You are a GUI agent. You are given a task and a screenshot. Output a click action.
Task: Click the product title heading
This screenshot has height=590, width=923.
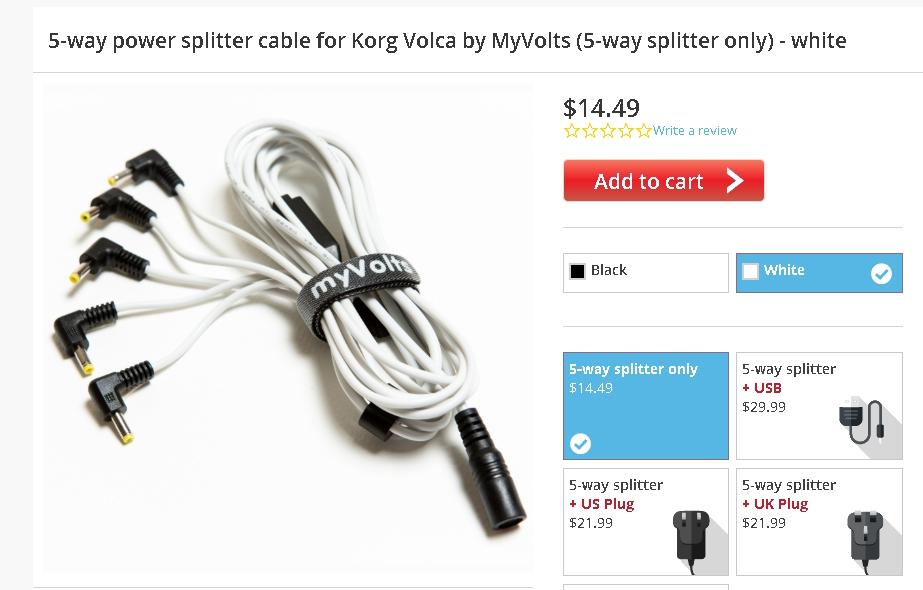click(447, 41)
